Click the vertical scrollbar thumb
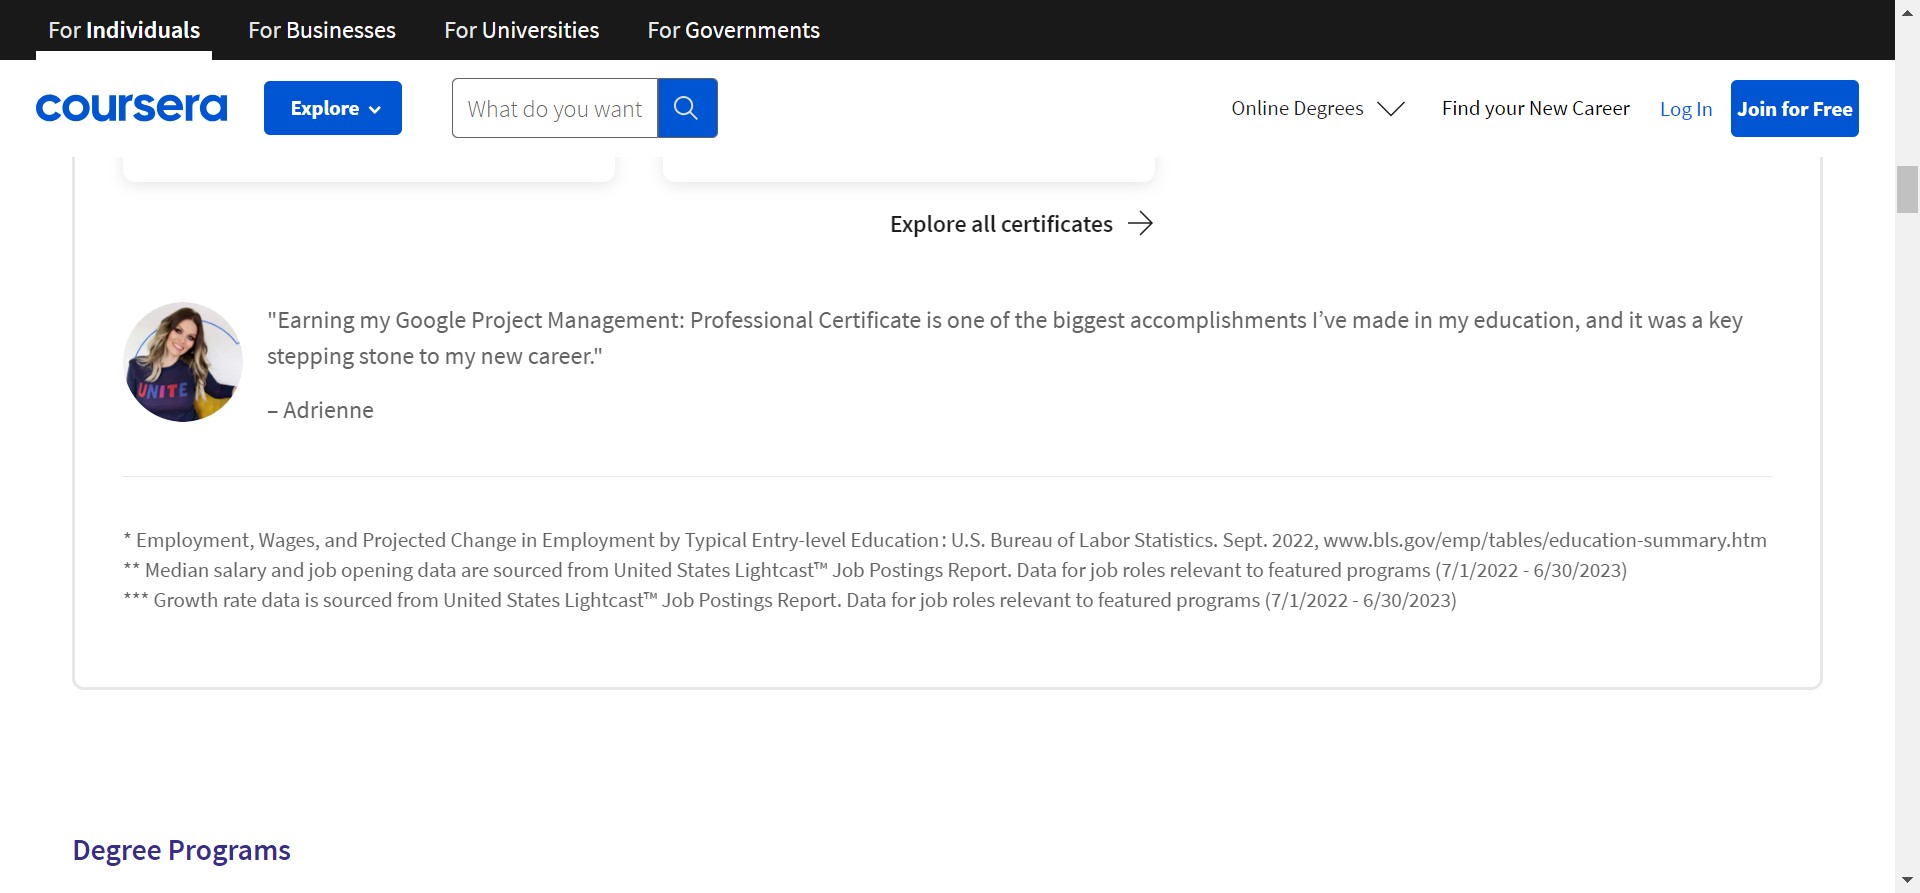This screenshot has width=1920, height=893. [x=1907, y=190]
